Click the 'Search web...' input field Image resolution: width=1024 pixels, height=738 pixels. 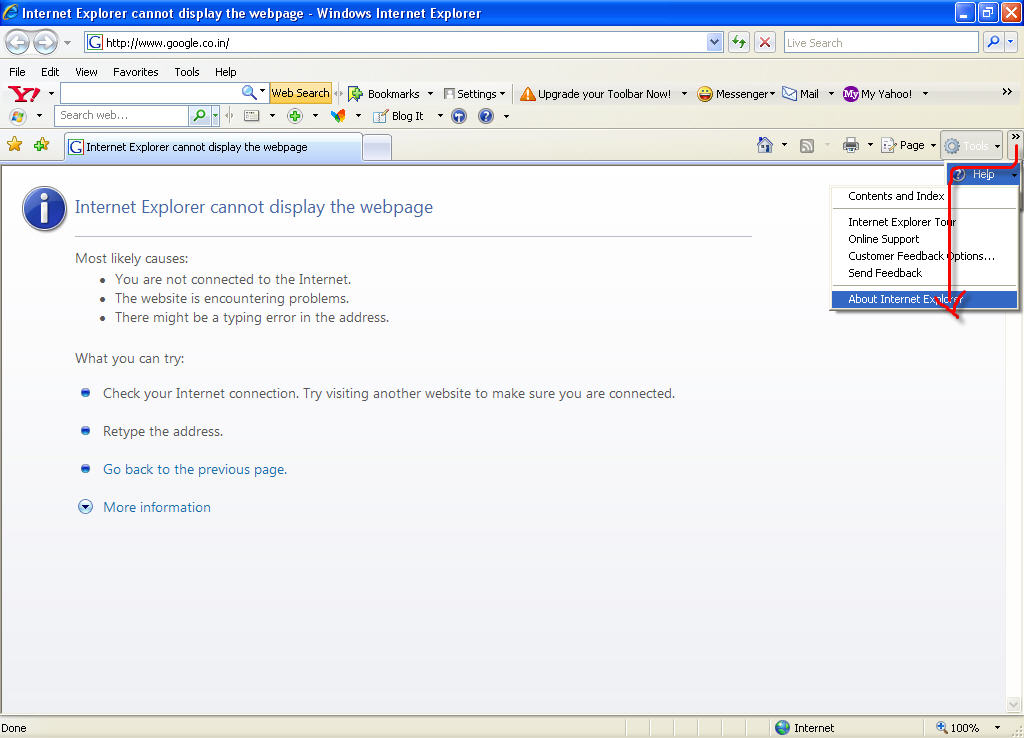coord(123,116)
